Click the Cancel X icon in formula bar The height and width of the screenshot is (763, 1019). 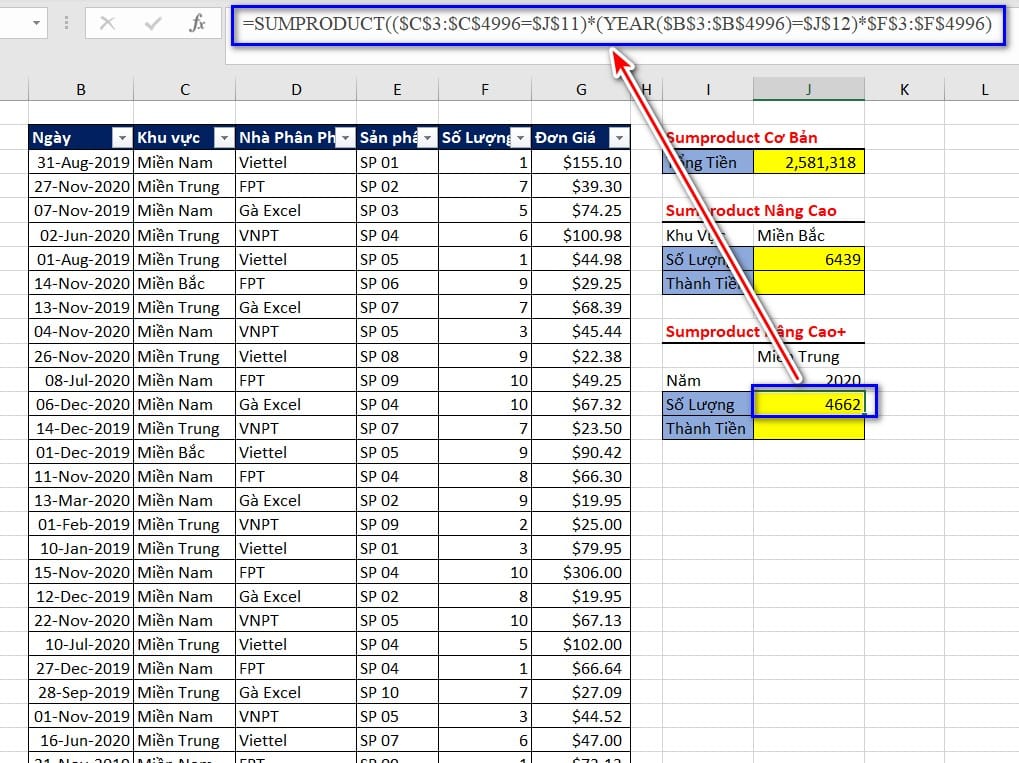coord(108,23)
